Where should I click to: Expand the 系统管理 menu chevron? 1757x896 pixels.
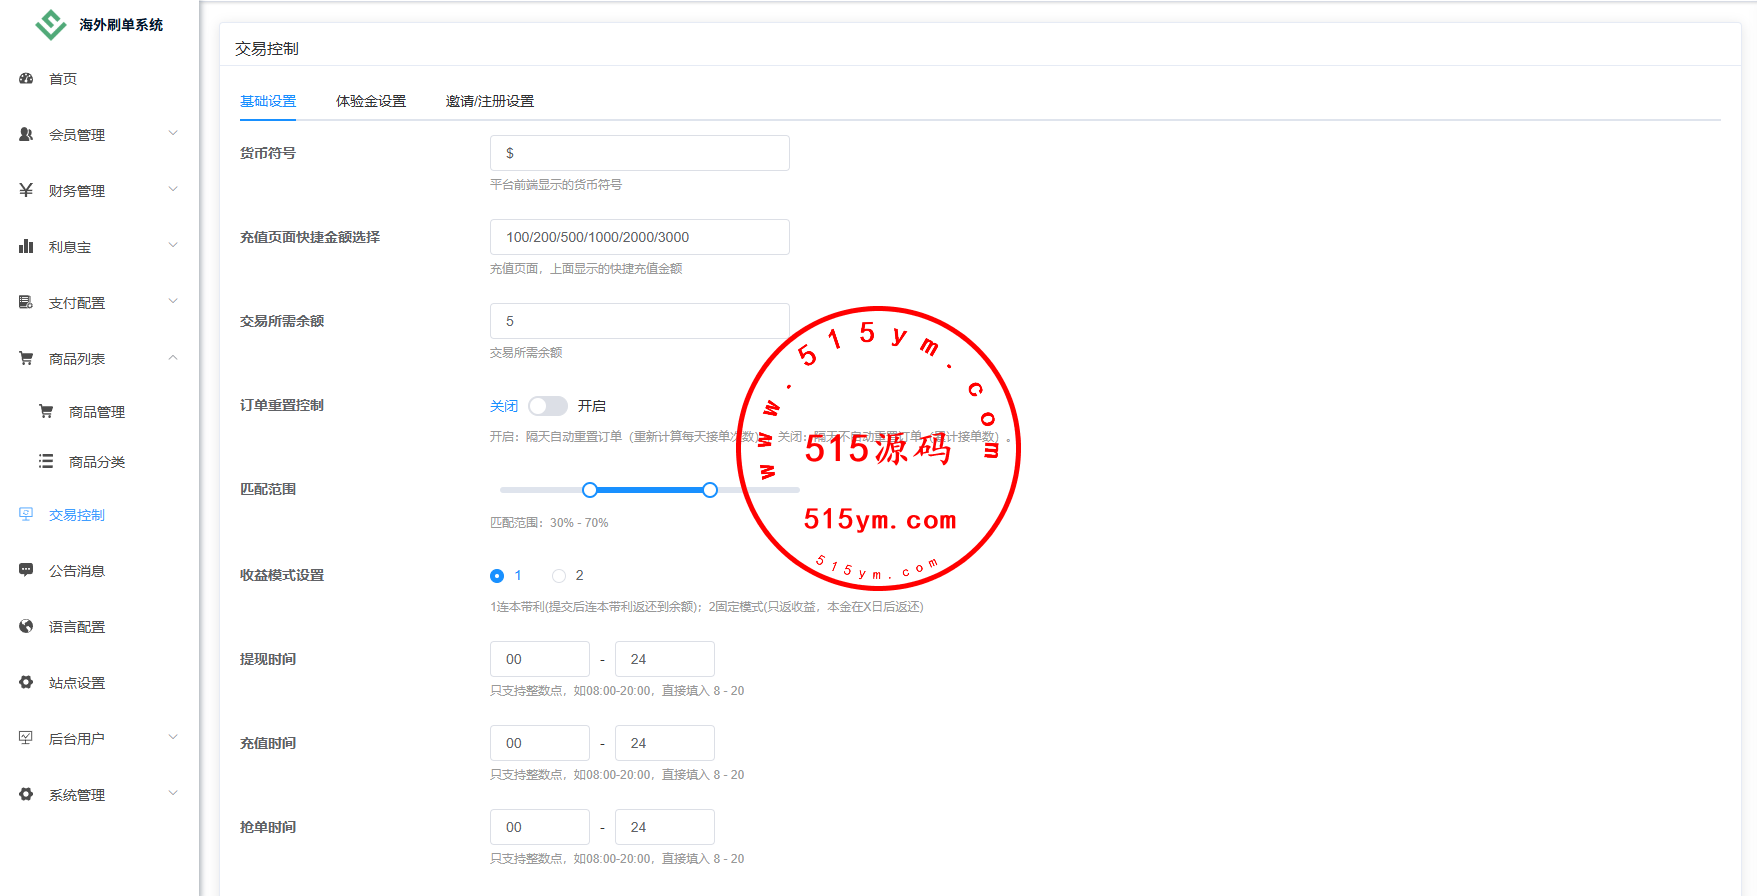pyautogui.click(x=173, y=794)
